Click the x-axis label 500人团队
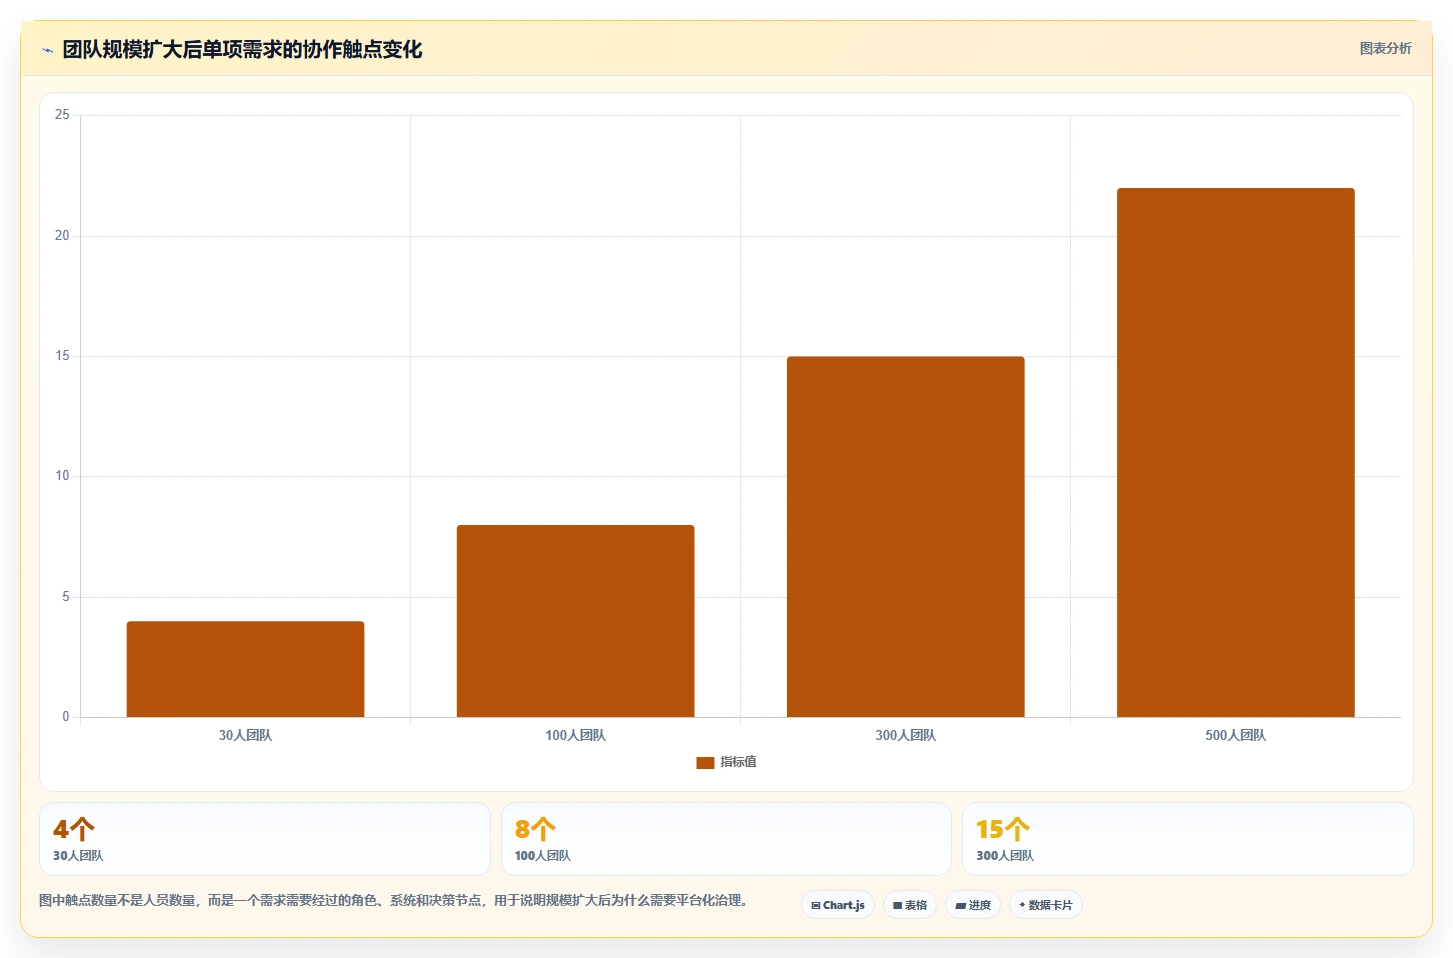Viewport: 1453px width, 958px height. coord(1235,735)
